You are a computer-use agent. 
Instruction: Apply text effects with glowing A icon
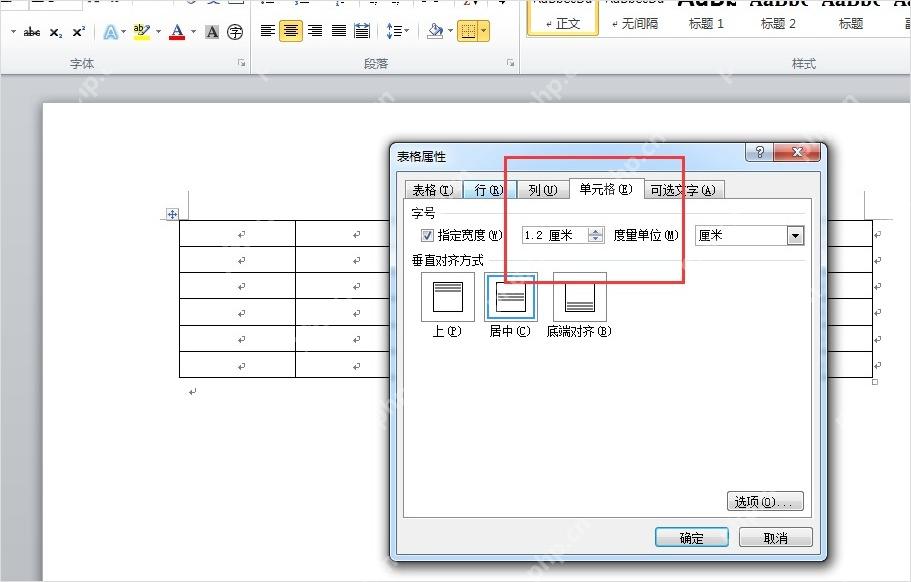[x=110, y=32]
